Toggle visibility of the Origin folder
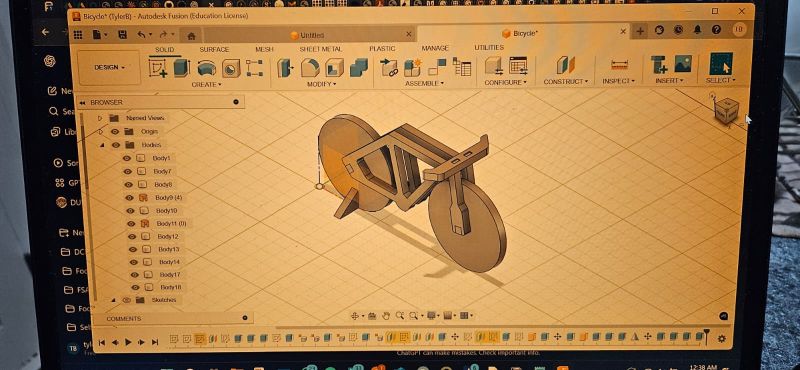This screenshot has height=370, width=800. click(114, 132)
